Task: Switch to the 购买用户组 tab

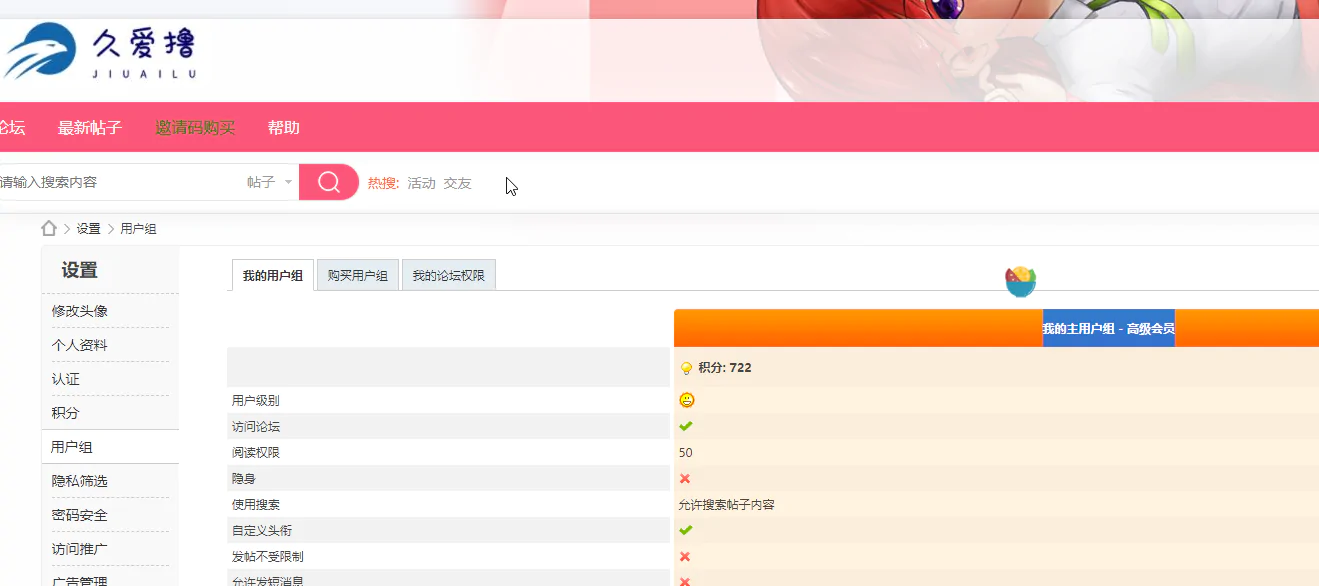Action: pos(358,275)
